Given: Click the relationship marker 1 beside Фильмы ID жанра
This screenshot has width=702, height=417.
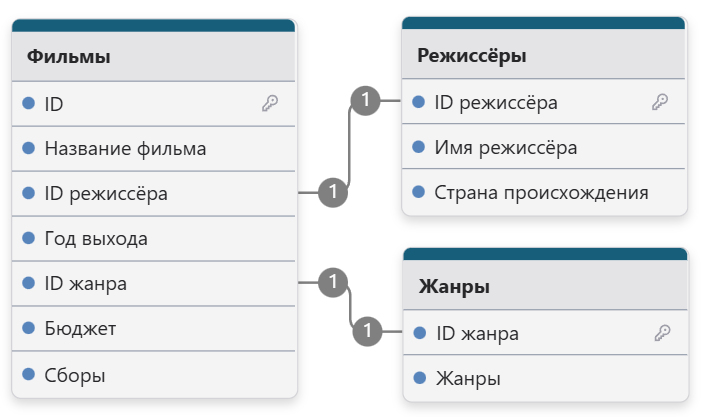Looking at the screenshot, I should coord(333,282).
